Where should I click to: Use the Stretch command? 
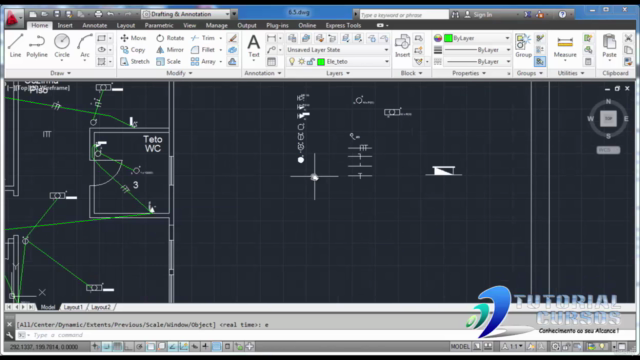pos(135,62)
